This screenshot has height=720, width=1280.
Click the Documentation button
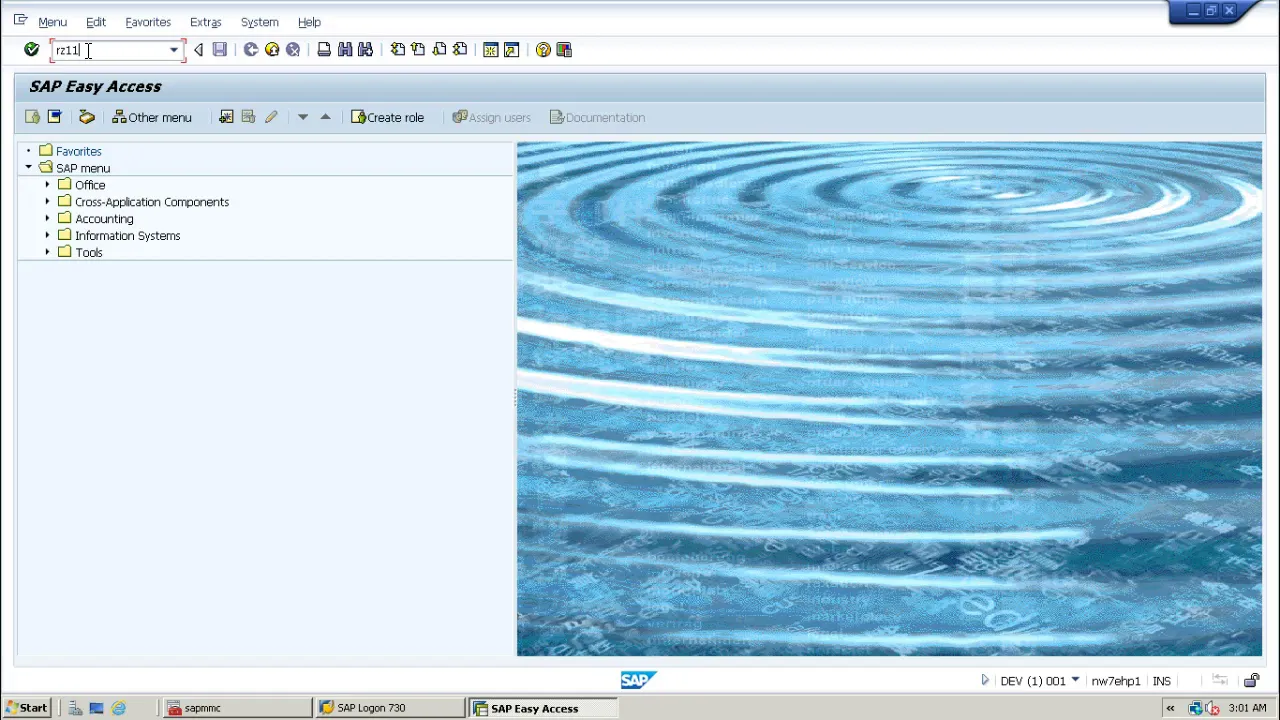click(598, 117)
